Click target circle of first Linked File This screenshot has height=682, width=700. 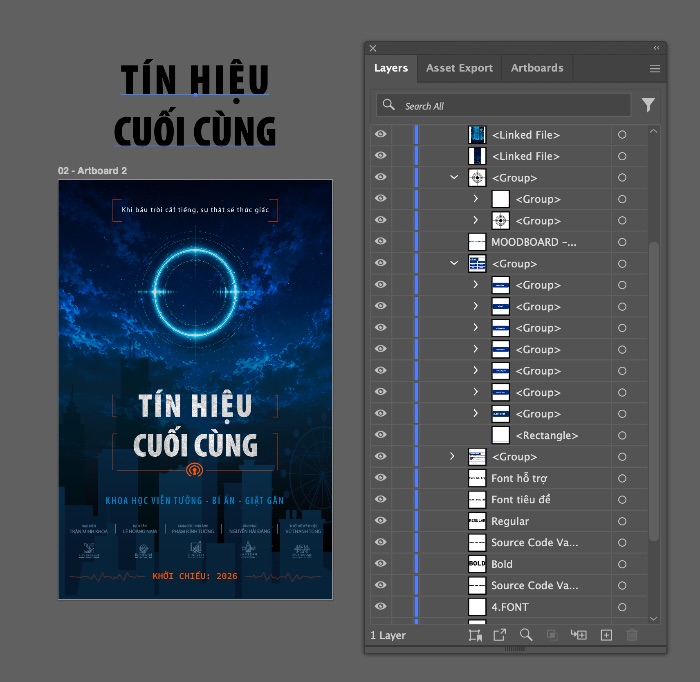(x=622, y=135)
